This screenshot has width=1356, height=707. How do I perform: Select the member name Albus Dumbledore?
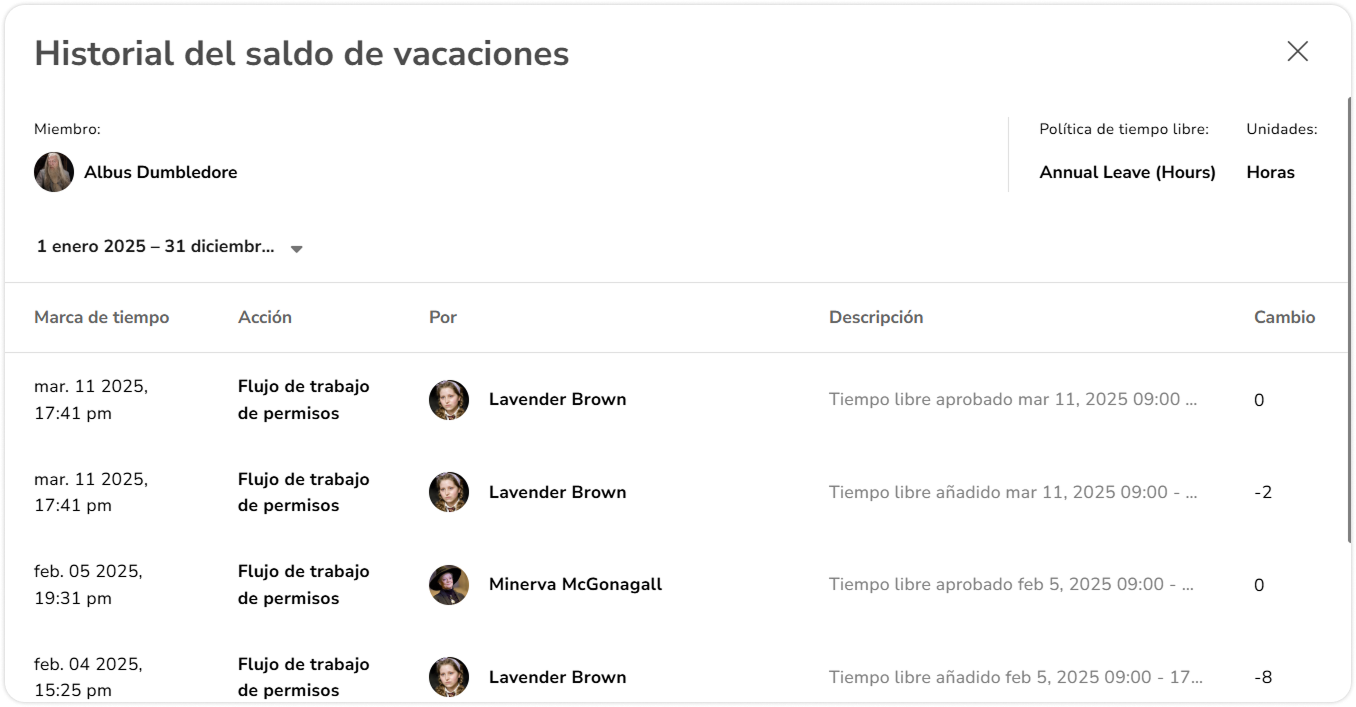(160, 172)
